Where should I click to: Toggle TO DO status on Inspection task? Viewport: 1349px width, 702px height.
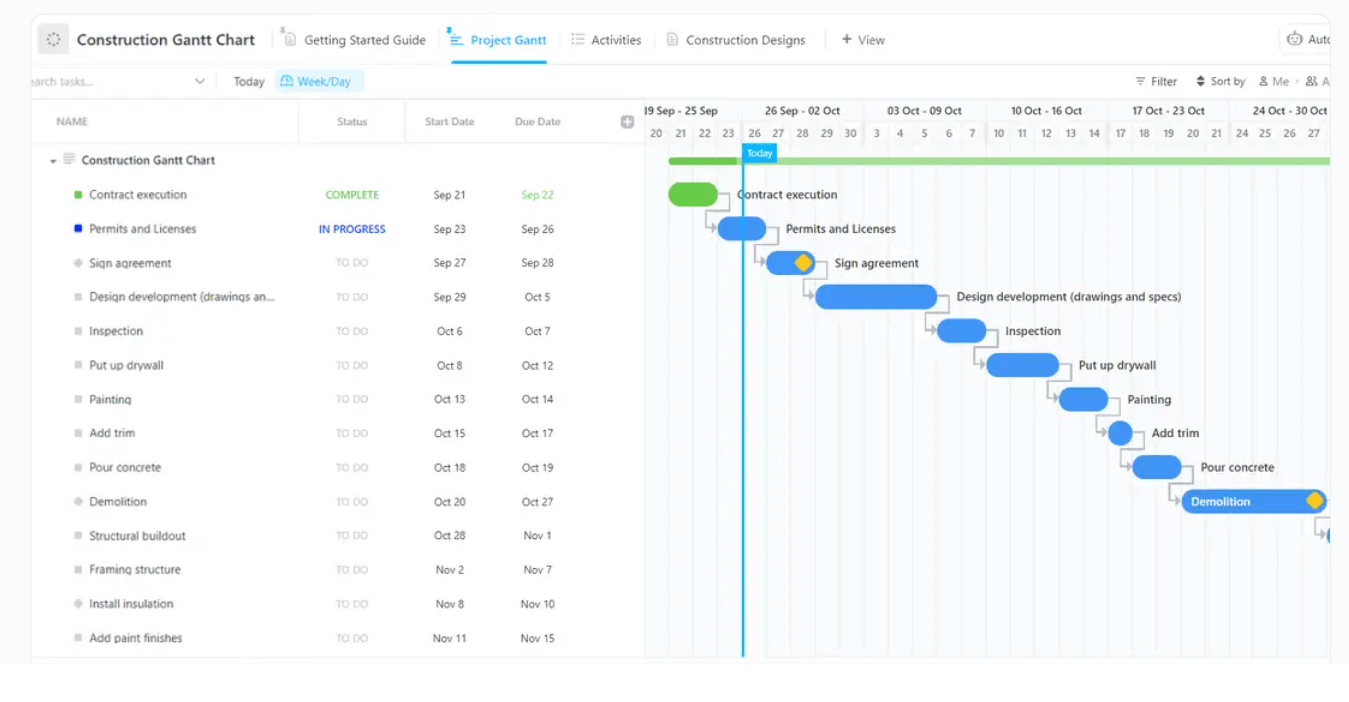tap(352, 331)
